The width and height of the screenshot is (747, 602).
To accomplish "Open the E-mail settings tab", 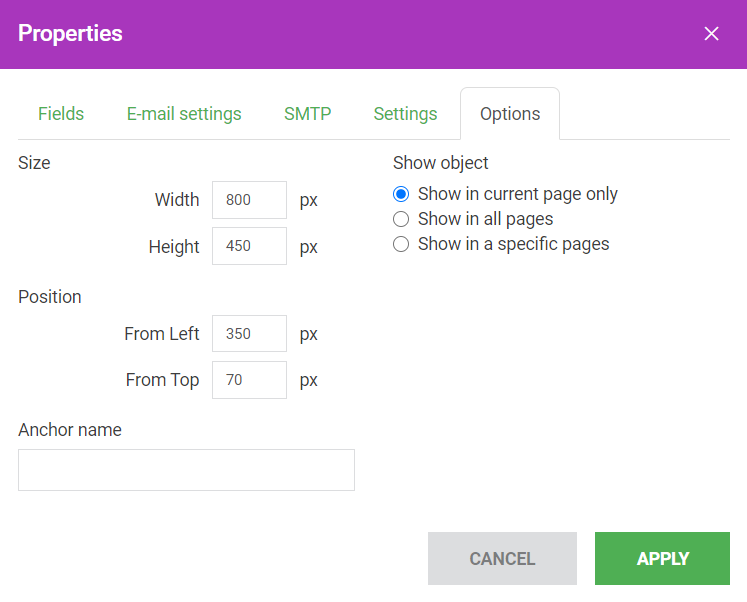I will 184,114.
